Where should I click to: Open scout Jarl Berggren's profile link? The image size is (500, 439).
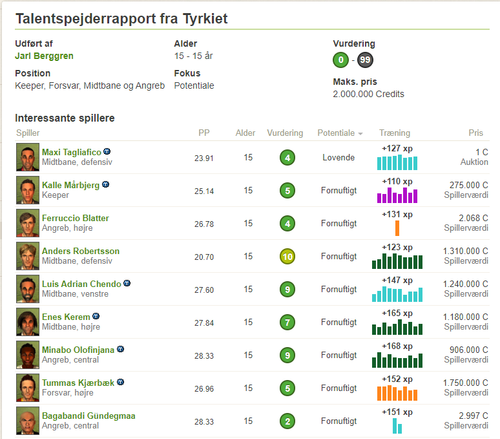pos(44,56)
